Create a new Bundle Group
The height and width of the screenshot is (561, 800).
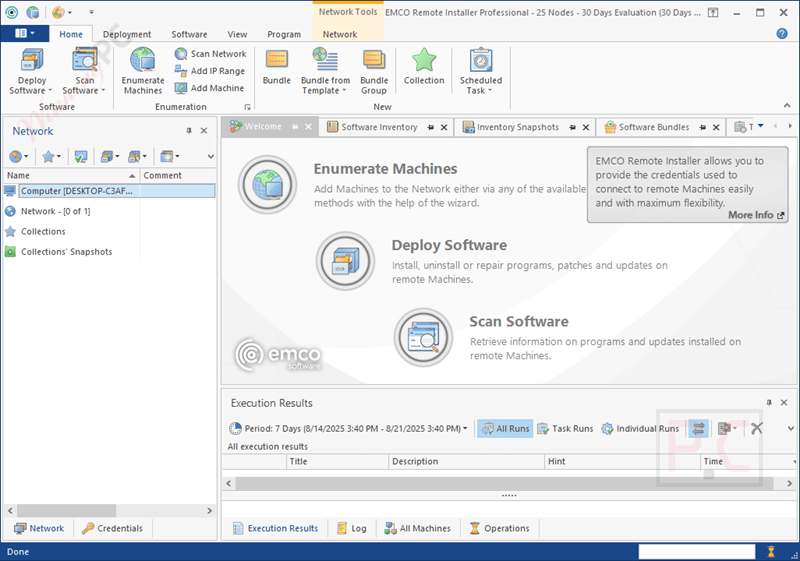tap(374, 71)
